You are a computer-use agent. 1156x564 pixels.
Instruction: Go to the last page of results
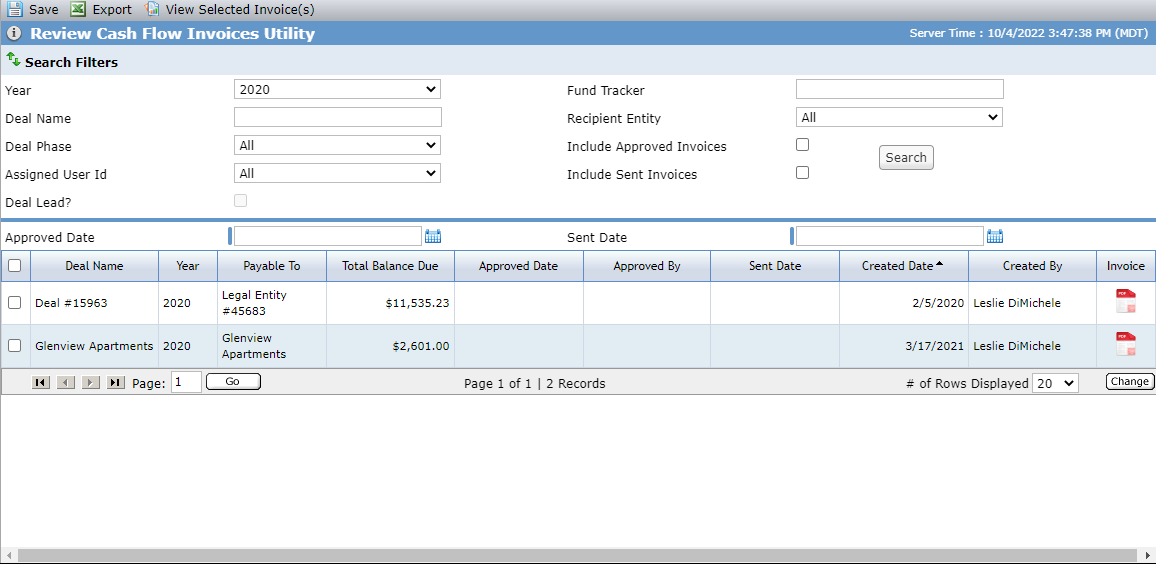pos(116,383)
